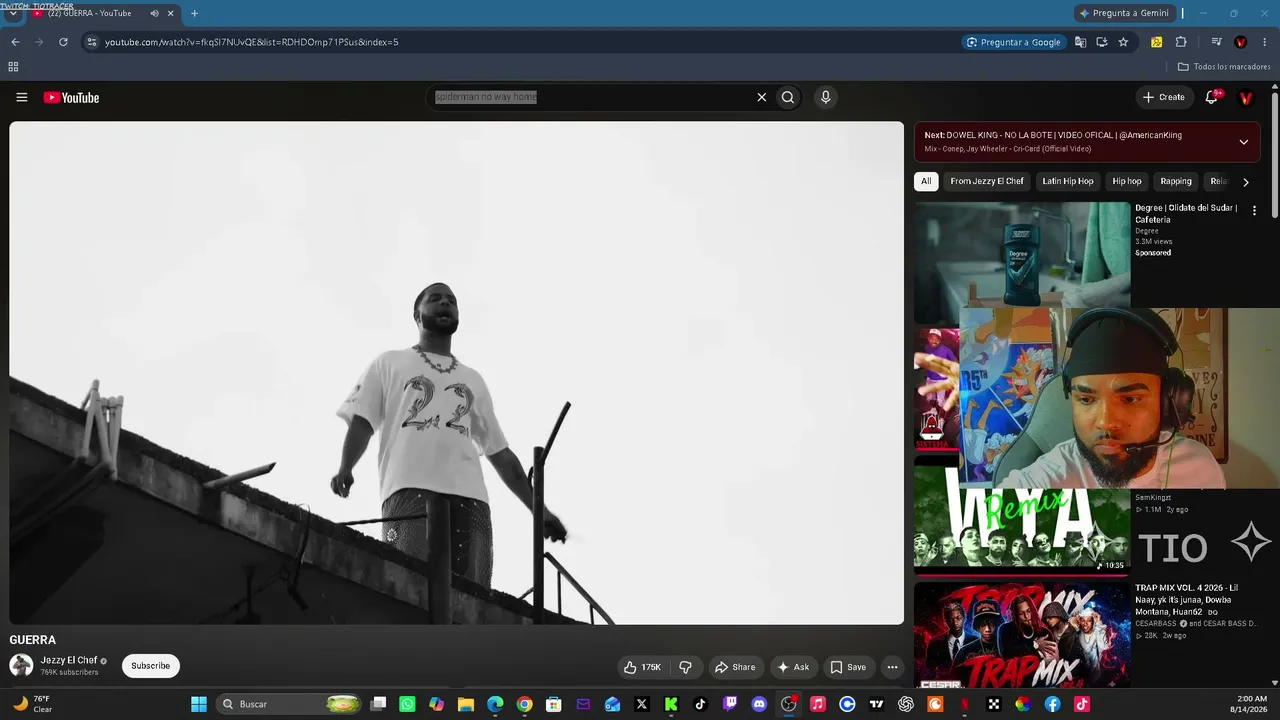Image resolution: width=1280 pixels, height=720 pixels.
Task: Select the Hip hop chip
Action: coord(1127,181)
